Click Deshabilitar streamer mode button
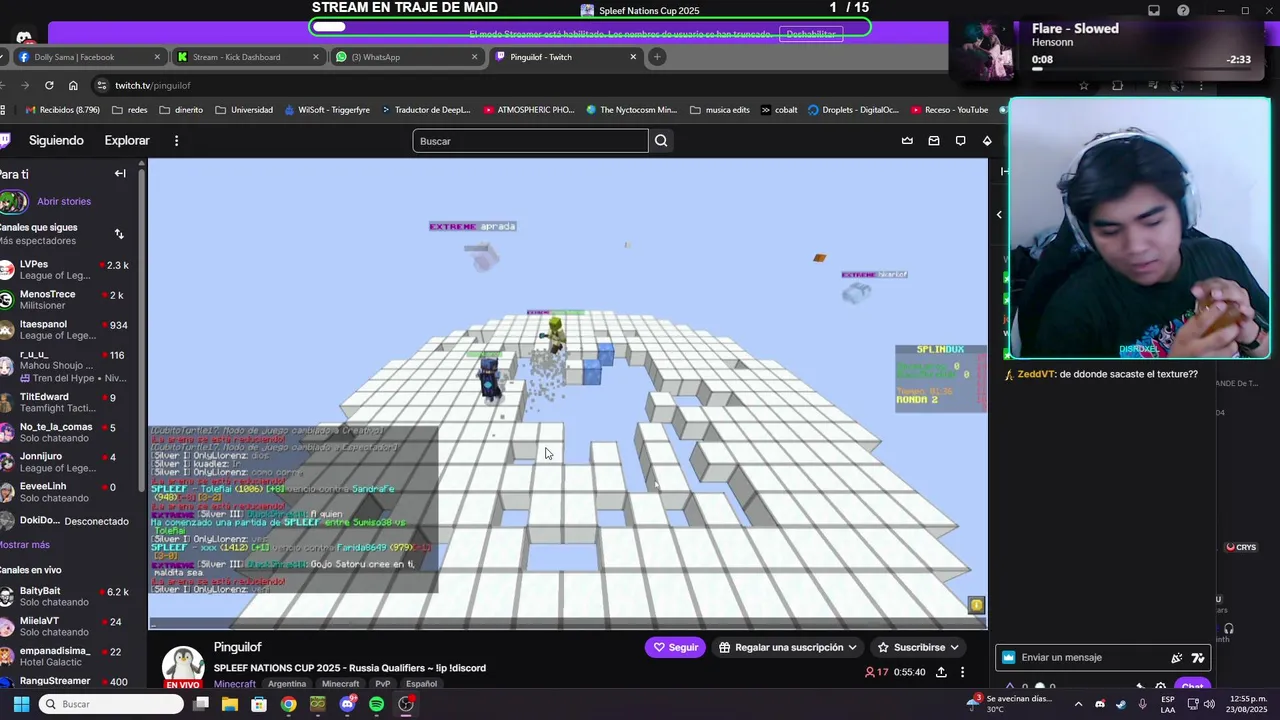1280x720 pixels. [810, 34]
